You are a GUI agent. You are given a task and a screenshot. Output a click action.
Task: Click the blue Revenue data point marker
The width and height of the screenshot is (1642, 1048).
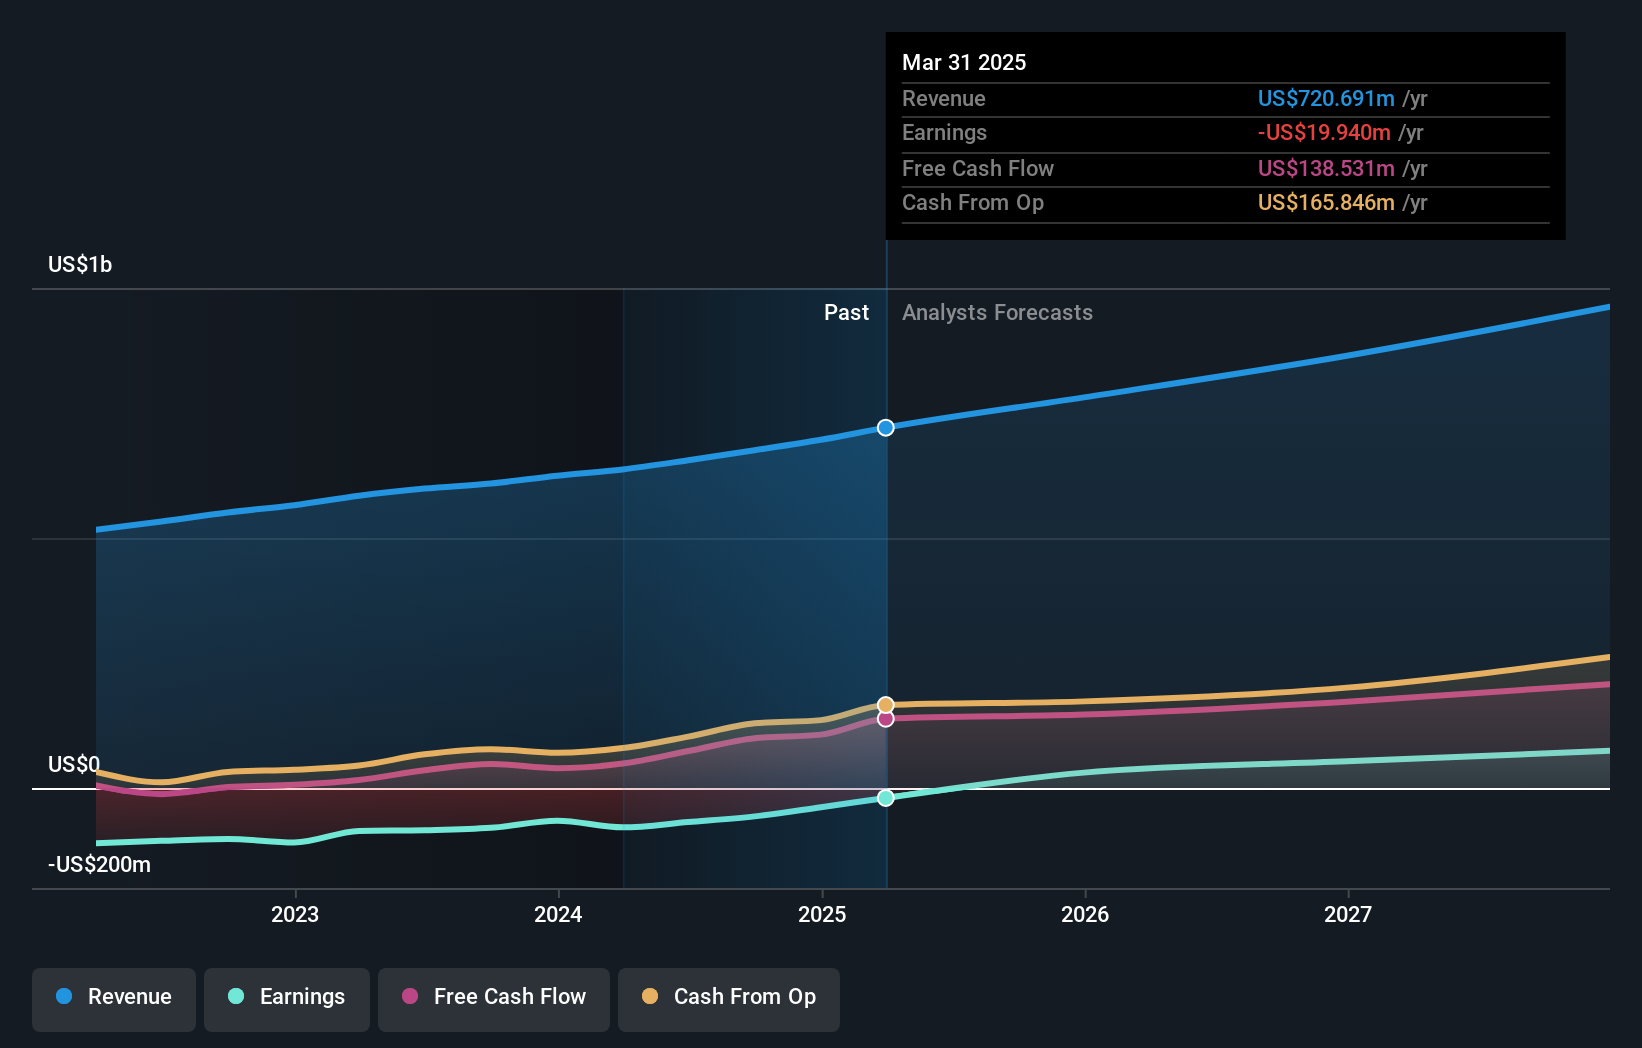(x=886, y=428)
